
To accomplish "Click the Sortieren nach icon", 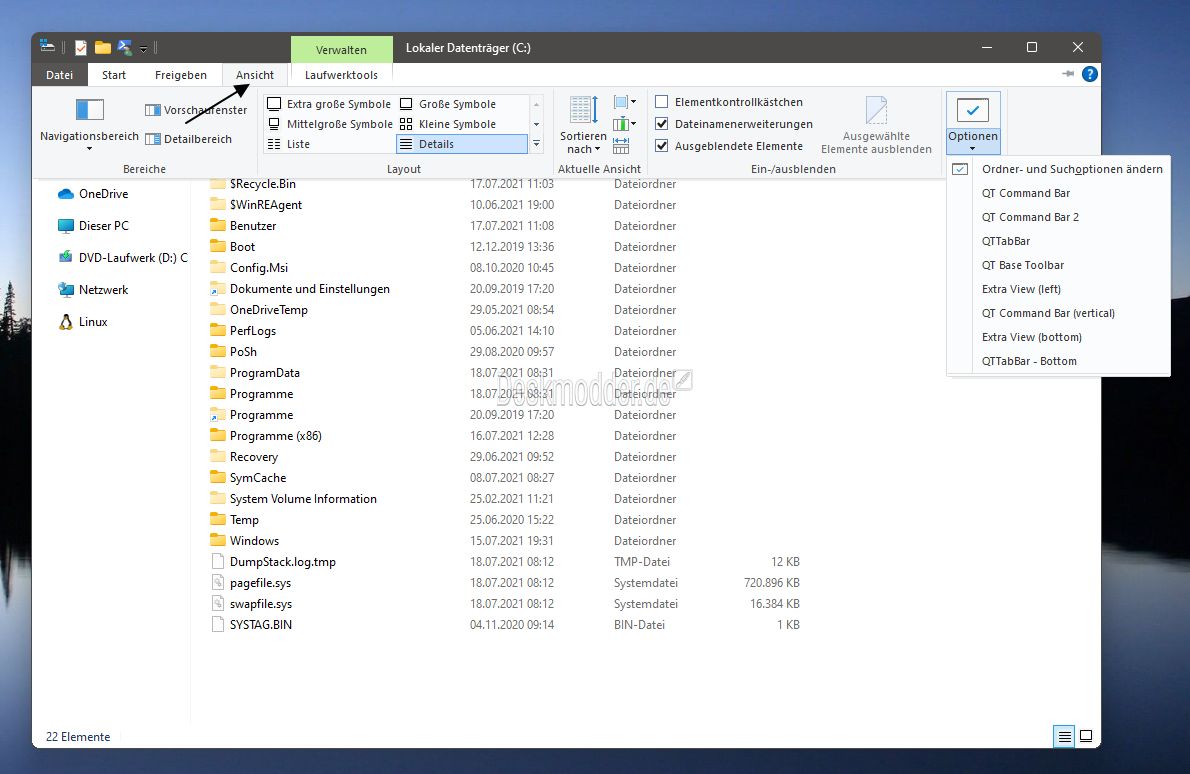I will [x=584, y=110].
